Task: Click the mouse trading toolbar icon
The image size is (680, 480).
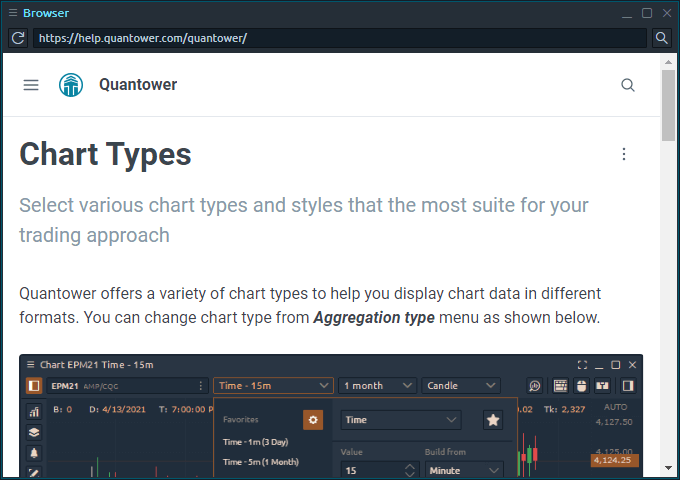Action: click(581, 385)
